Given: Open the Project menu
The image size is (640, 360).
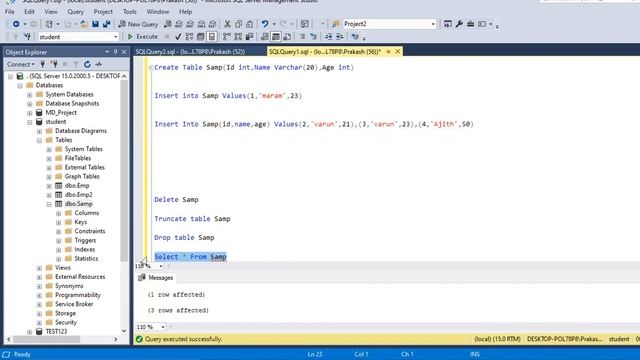Looking at the screenshot, I should point(103,11).
